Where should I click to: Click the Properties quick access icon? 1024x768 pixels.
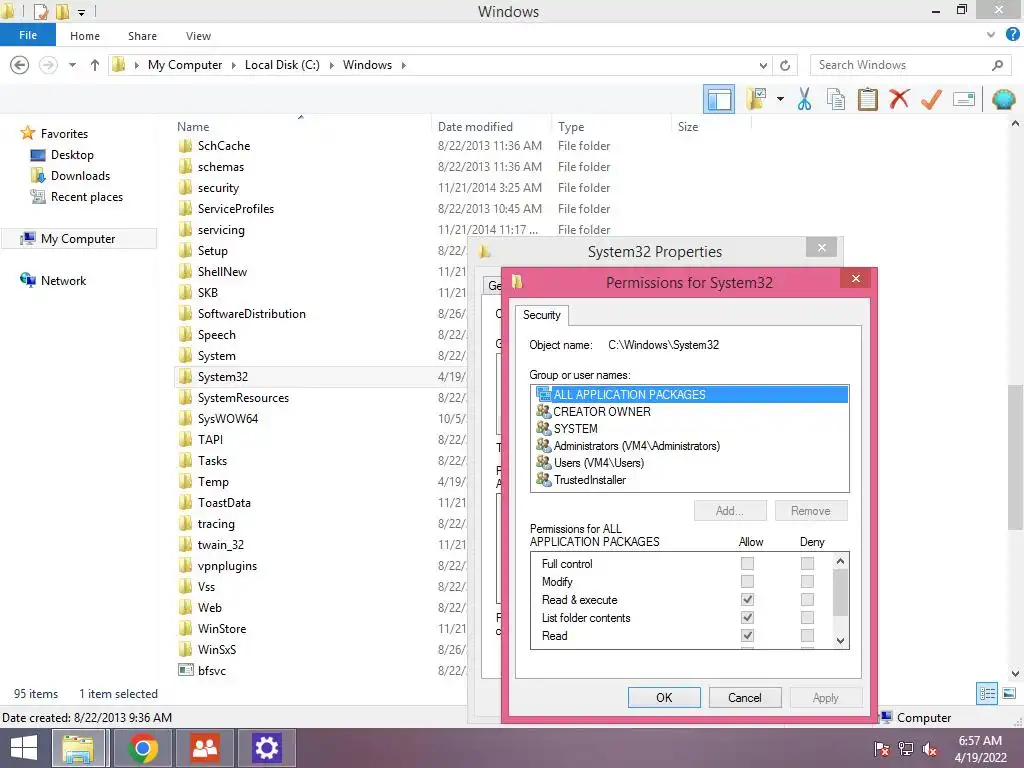click(x=40, y=12)
